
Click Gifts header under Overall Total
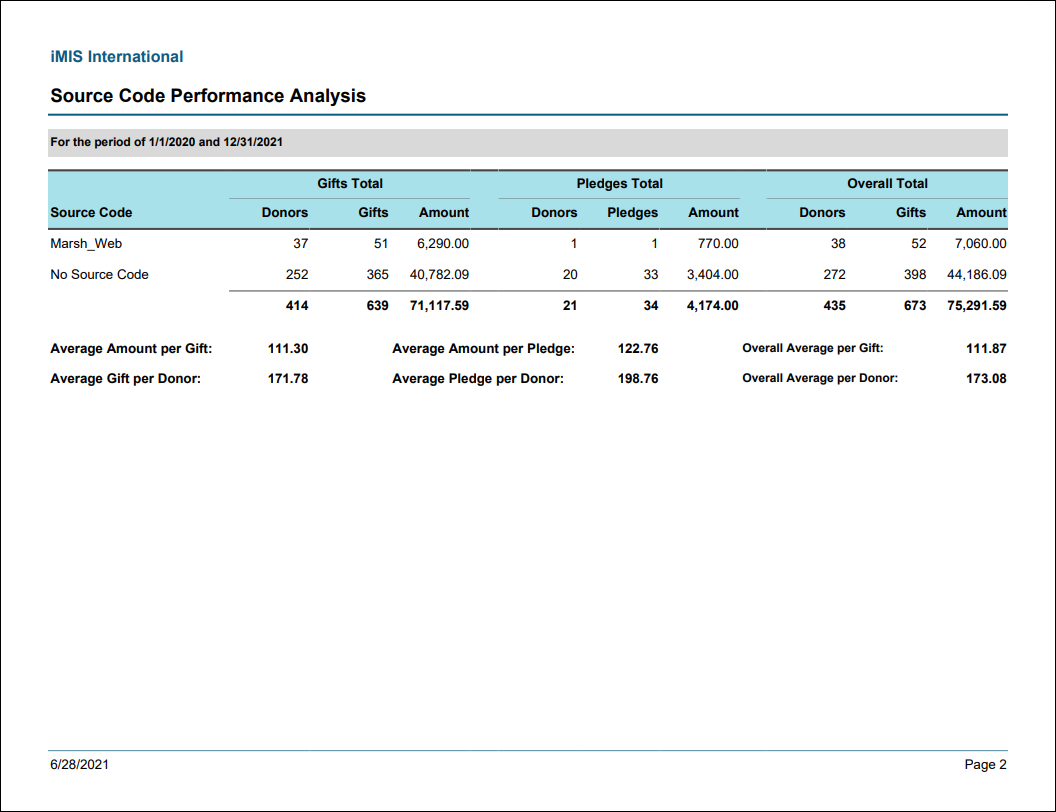point(911,212)
